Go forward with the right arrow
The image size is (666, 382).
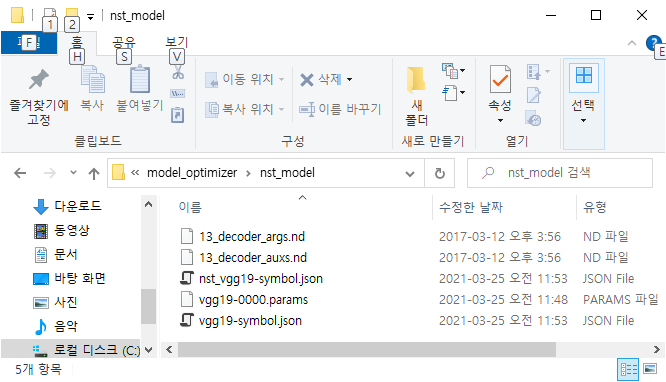[50, 173]
